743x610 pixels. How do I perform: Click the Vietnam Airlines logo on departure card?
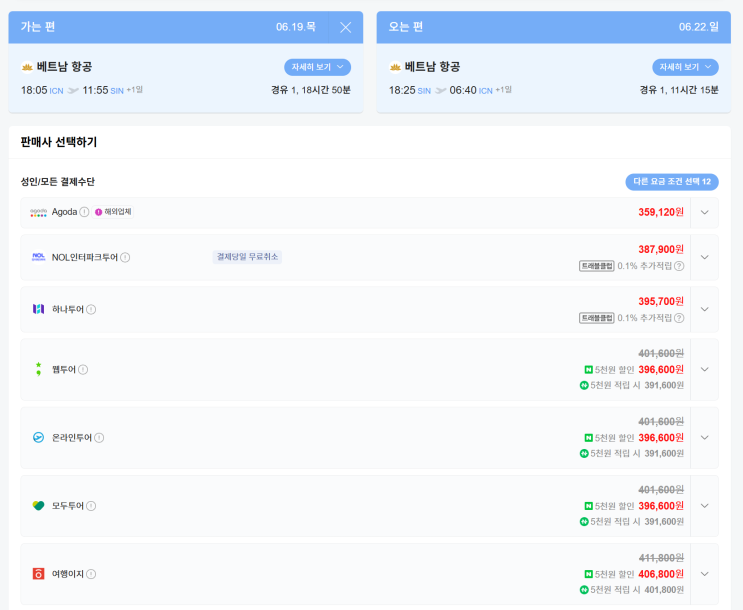[27, 67]
